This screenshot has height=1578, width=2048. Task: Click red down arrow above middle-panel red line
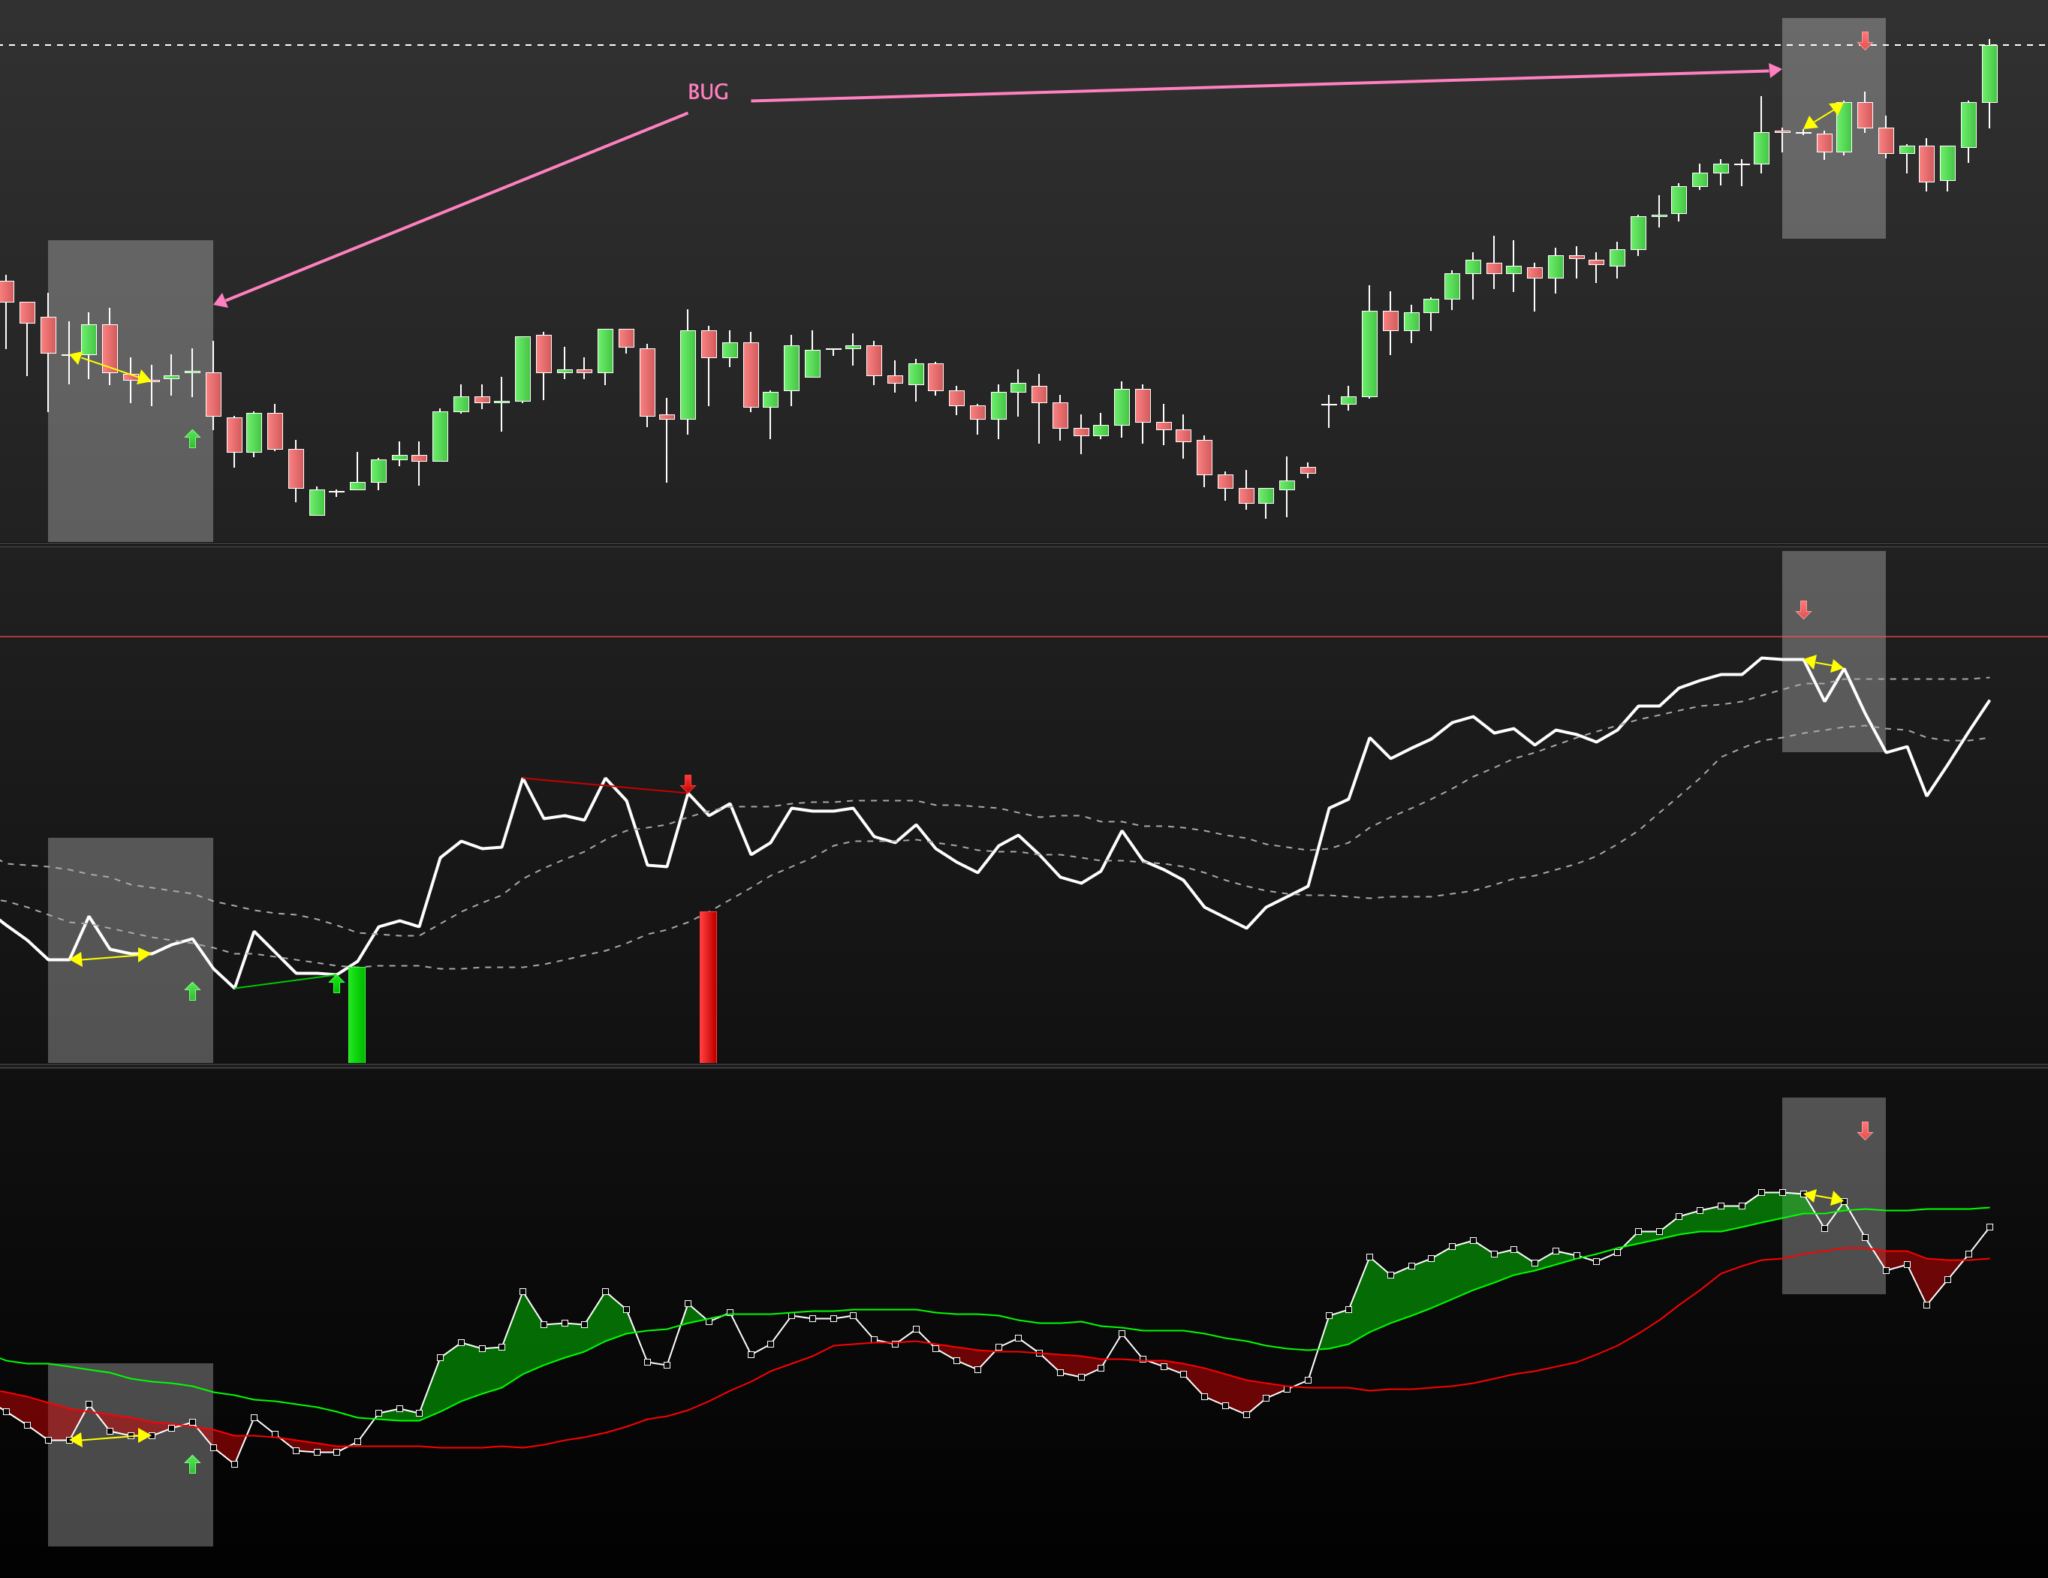(x=1803, y=609)
